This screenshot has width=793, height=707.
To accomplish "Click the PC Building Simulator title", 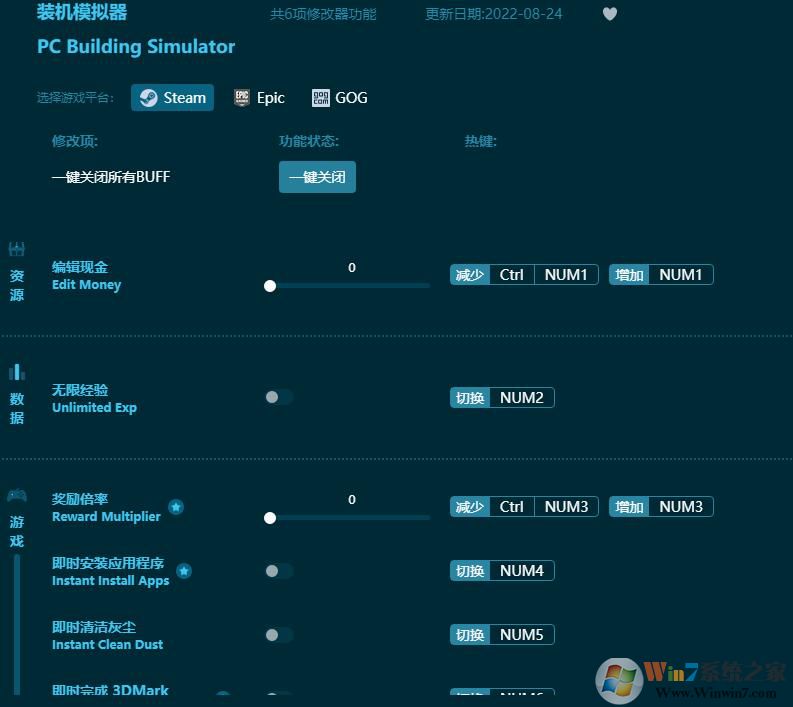I will coord(136,47).
